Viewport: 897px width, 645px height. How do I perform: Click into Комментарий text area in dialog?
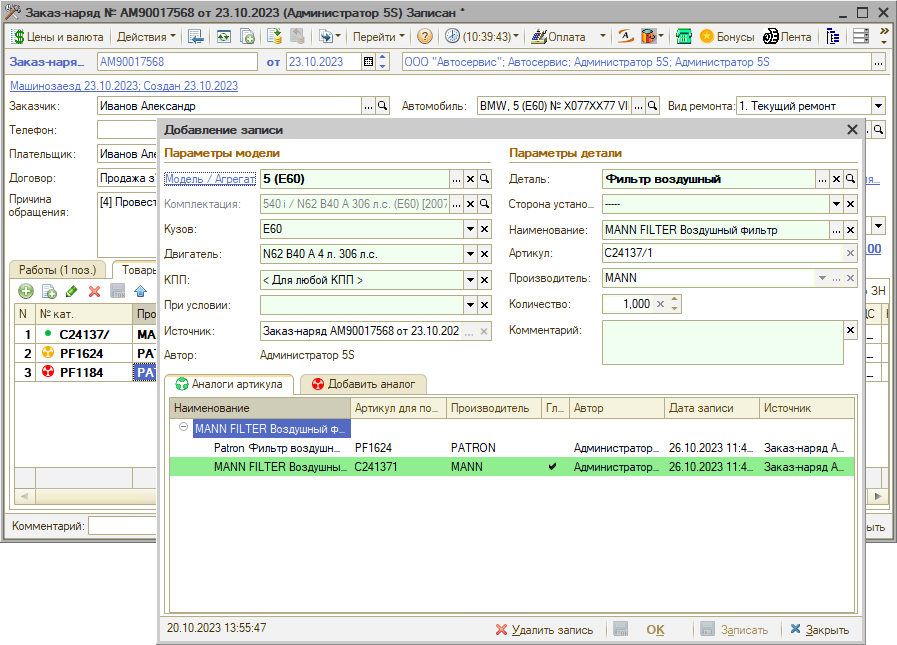coord(723,342)
